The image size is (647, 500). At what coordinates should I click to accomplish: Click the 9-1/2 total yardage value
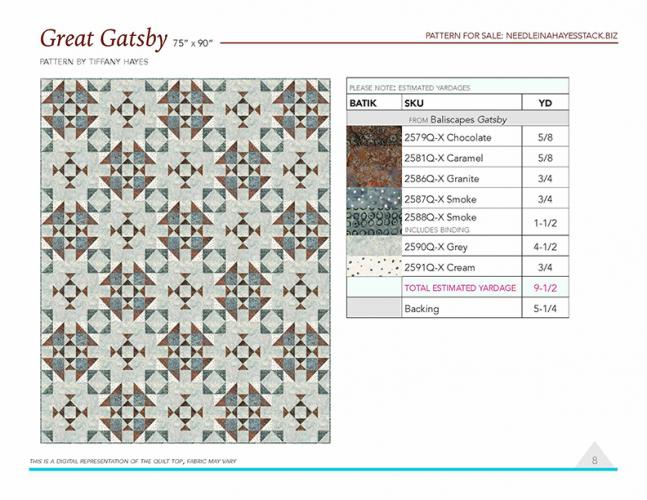[x=545, y=288]
